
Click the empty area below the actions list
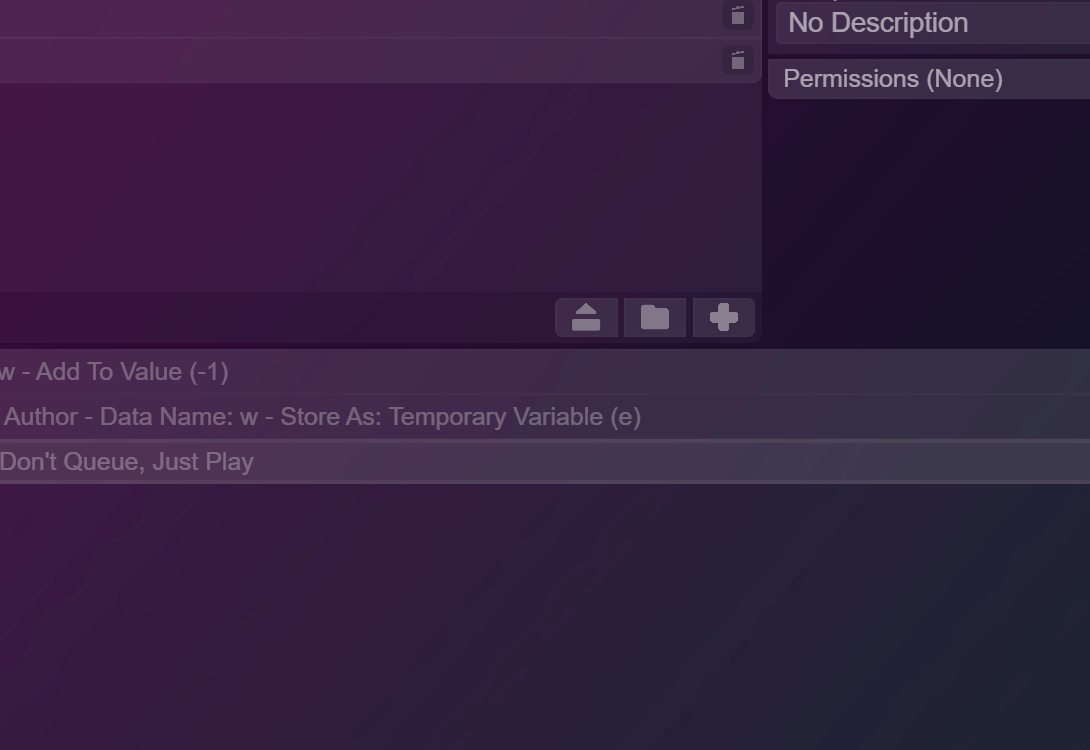tap(545, 617)
